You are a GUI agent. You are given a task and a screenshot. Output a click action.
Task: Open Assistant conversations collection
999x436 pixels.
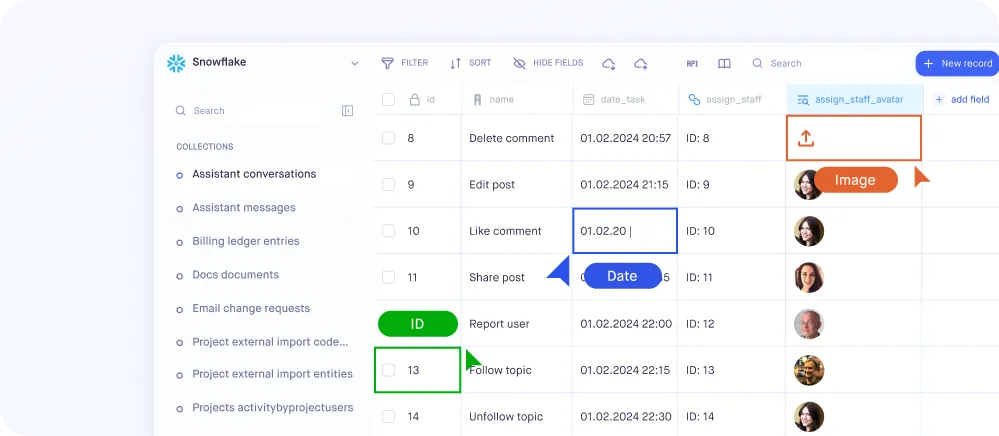click(x=254, y=174)
